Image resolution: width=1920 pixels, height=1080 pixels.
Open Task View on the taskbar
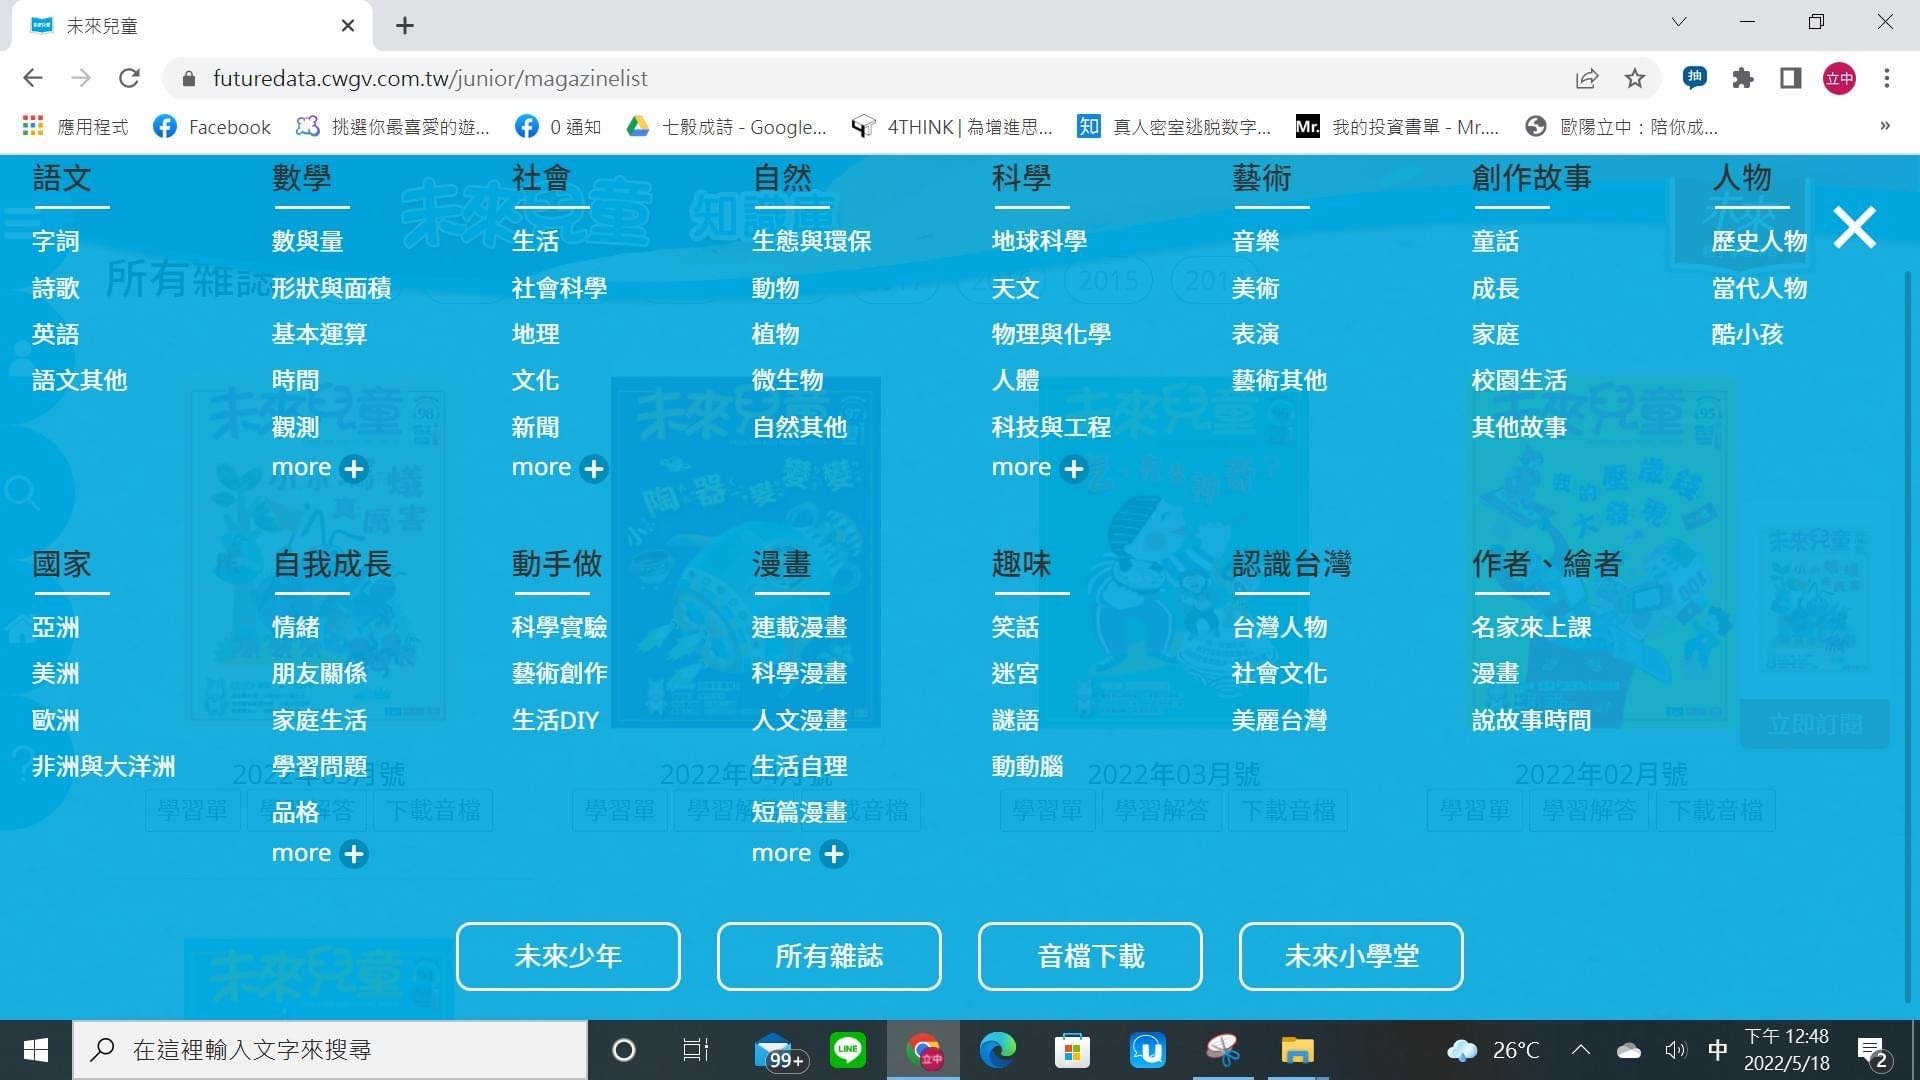click(x=696, y=1050)
